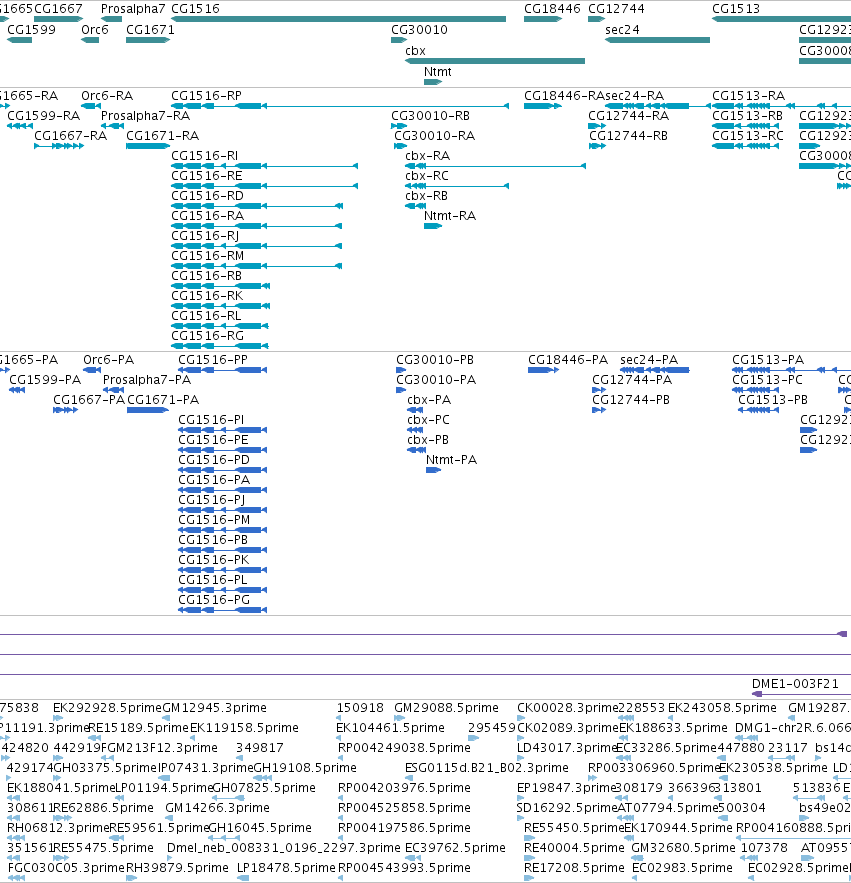Open EST EC39762.5prime
The image size is (851, 883).
pyautogui.click(x=456, y=848)
